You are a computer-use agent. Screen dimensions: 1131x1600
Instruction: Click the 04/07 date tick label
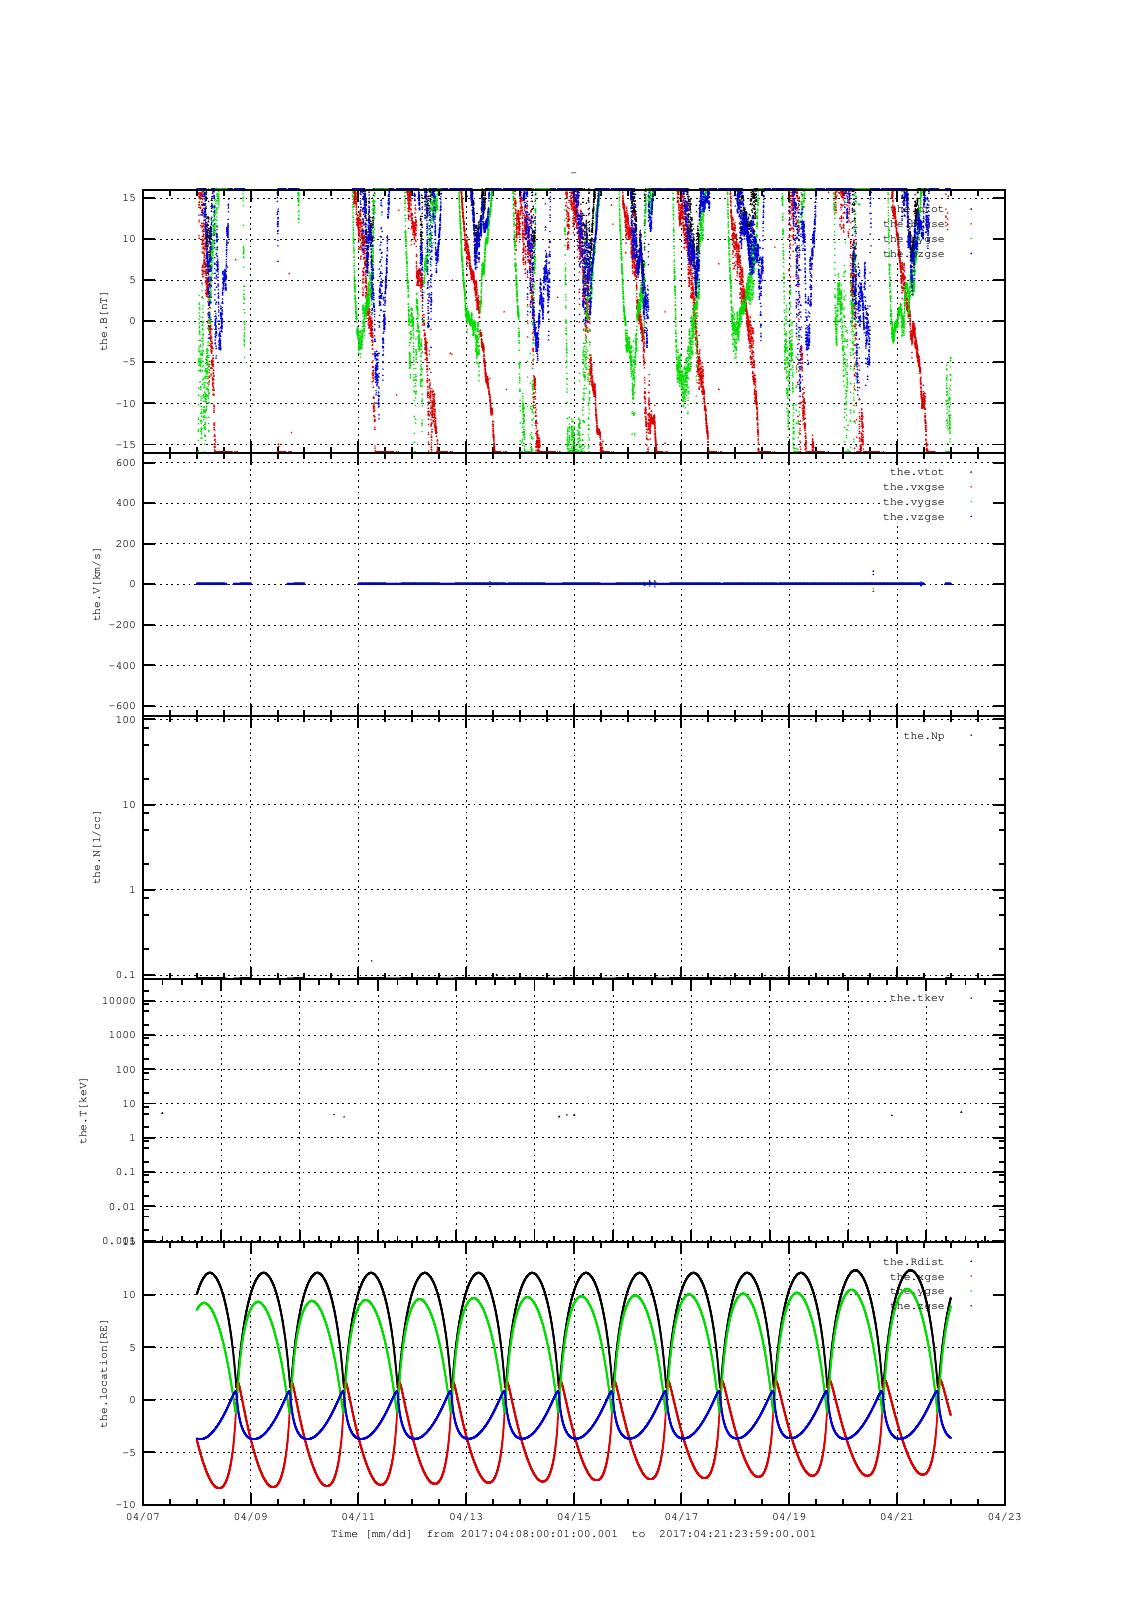click(143, 1517)
